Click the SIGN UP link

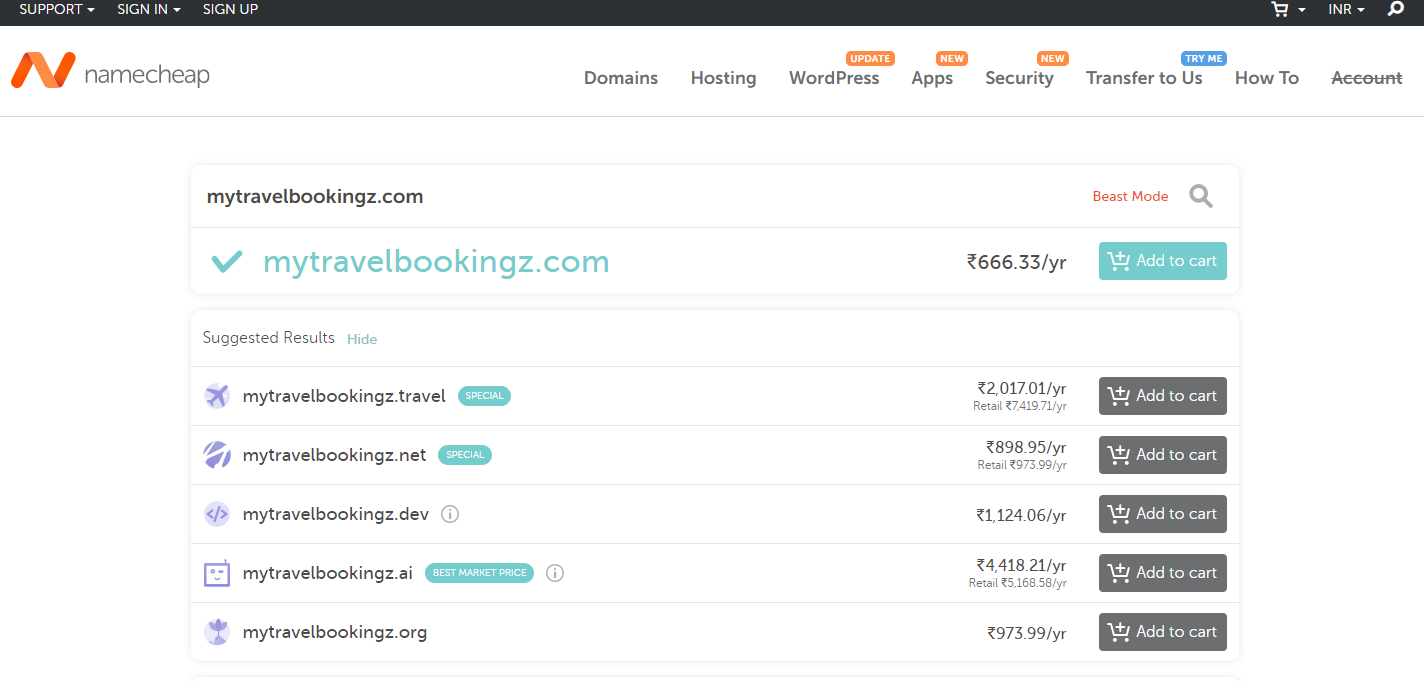tap(230, 9)
